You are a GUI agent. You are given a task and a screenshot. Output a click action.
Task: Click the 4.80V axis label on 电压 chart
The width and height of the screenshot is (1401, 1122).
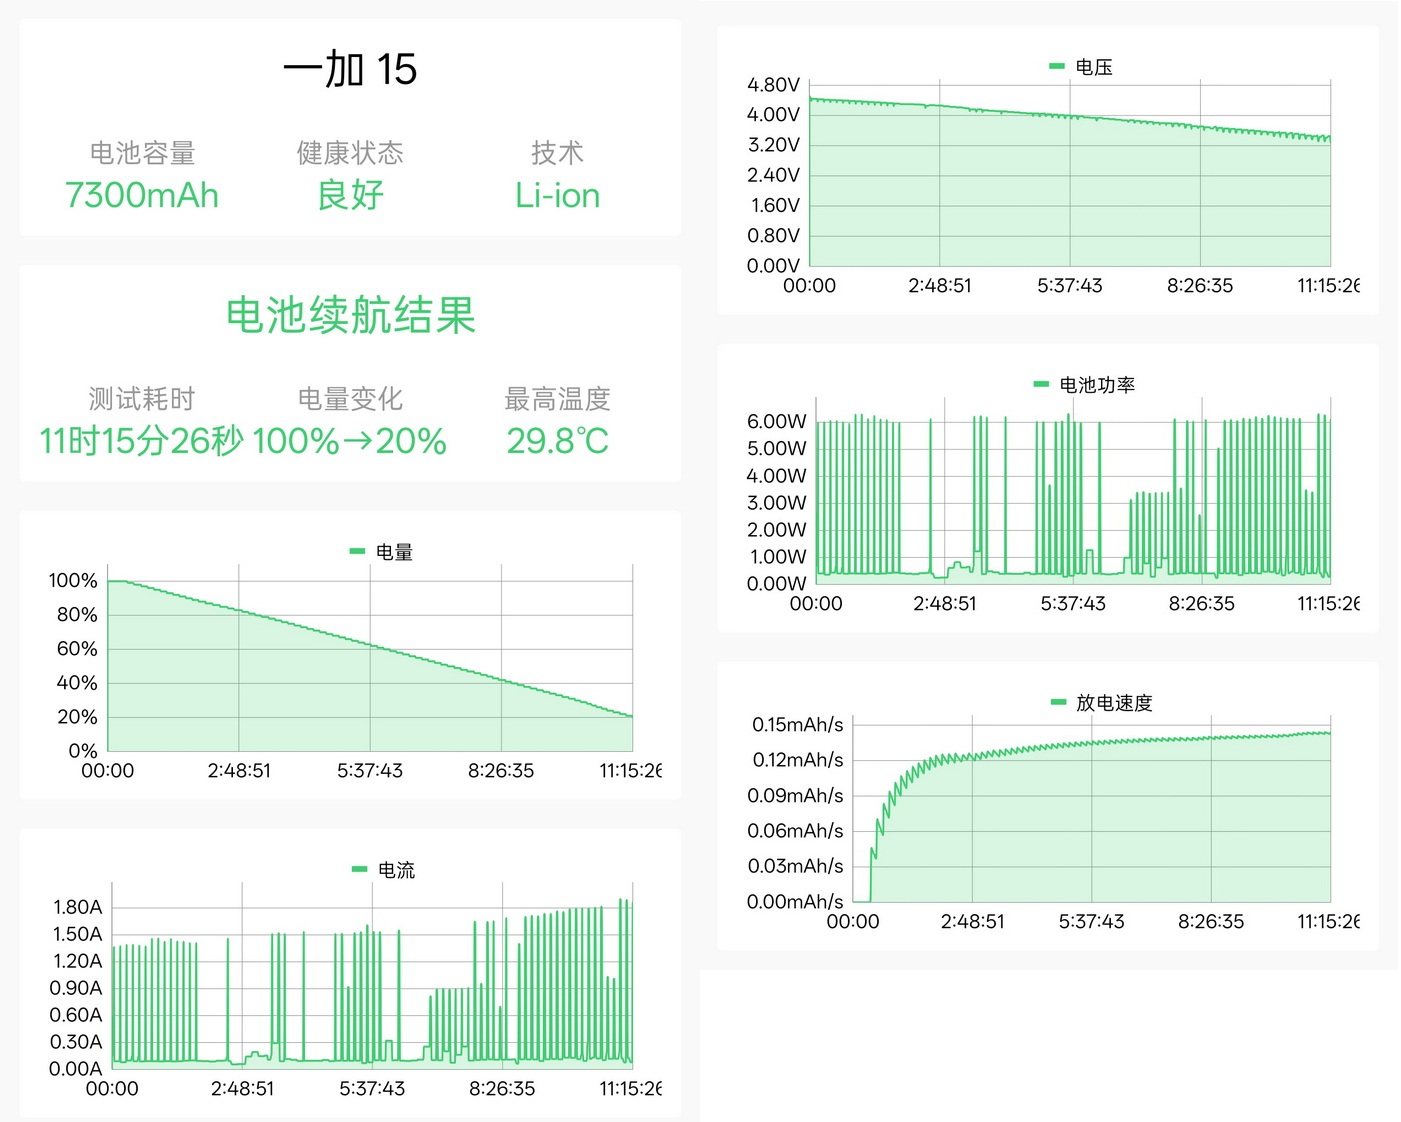[773, 85]
